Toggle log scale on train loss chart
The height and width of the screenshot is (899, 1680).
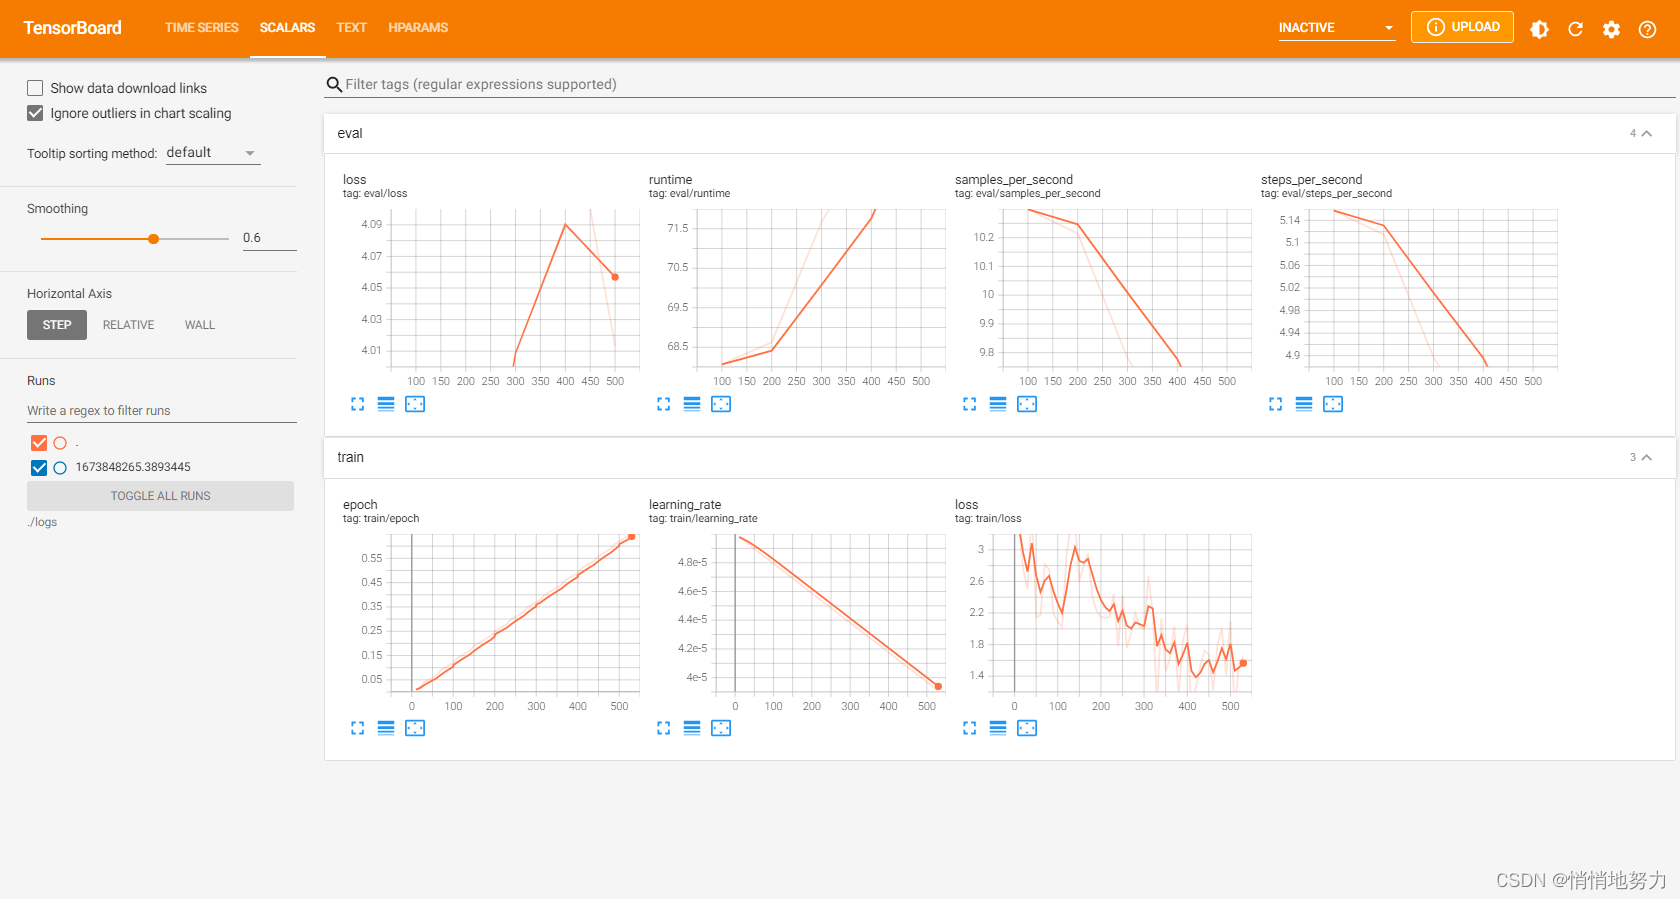tap(998, 728)
